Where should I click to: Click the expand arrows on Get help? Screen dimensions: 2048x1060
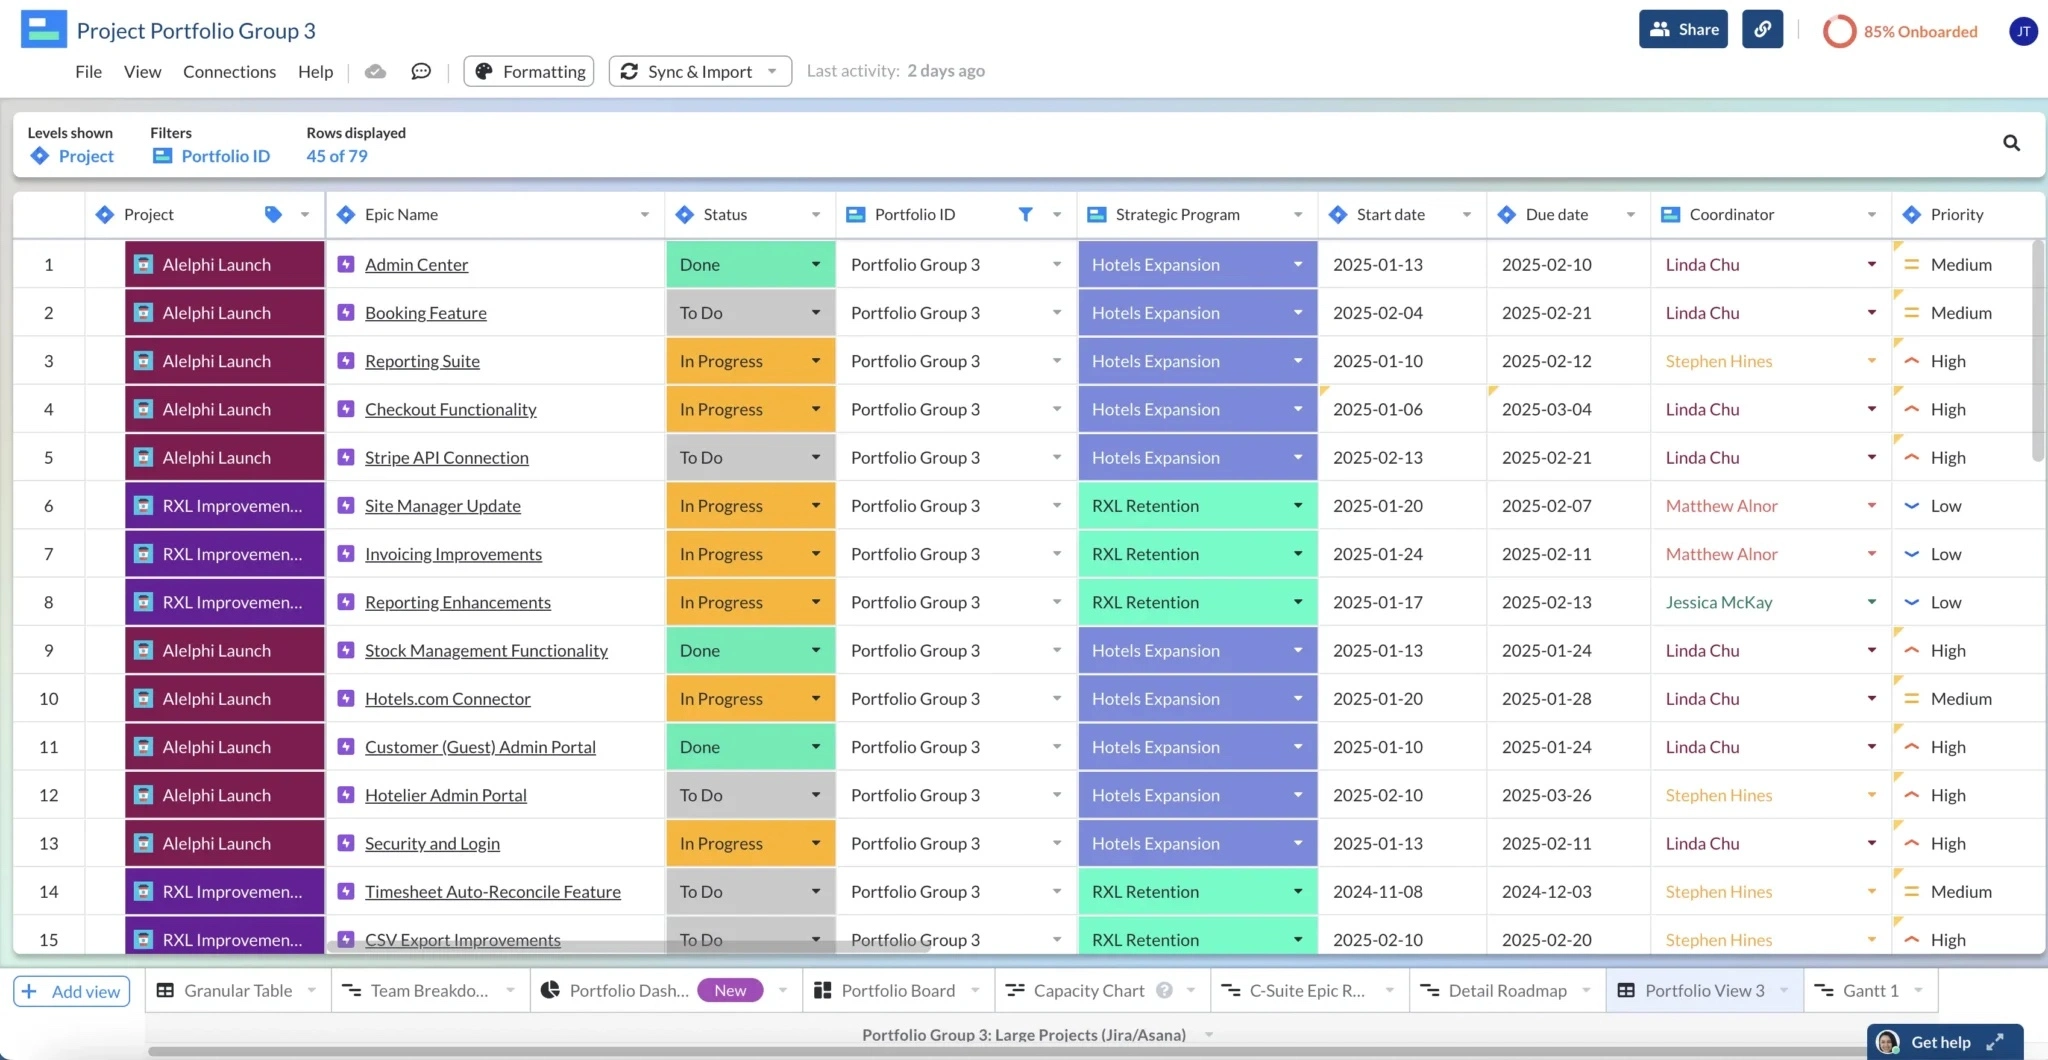1995,1042
